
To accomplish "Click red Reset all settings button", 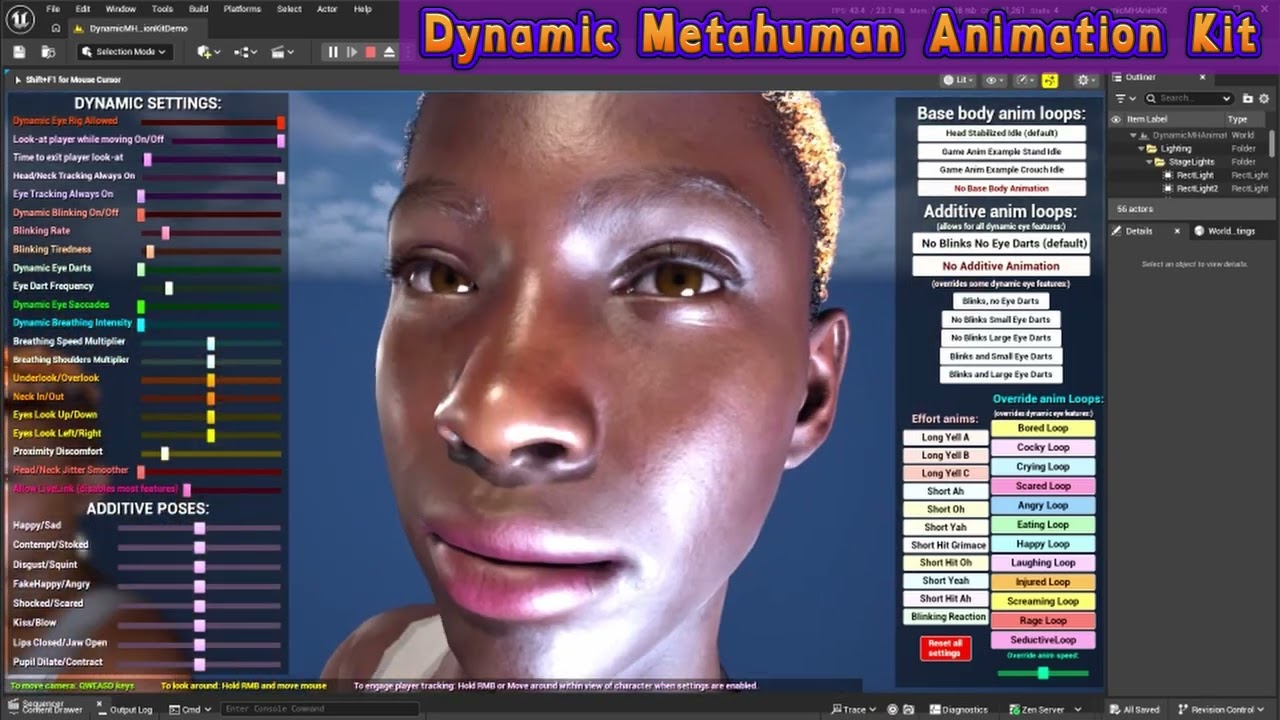I will pyautogui.click(x=945, y=648).
